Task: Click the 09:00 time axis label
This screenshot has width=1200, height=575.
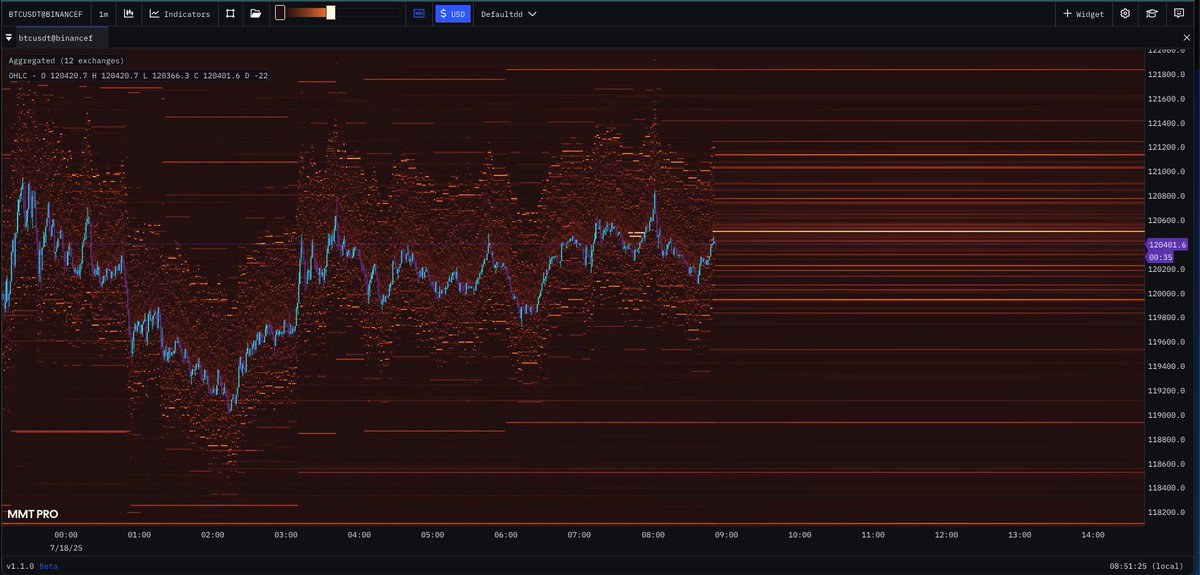Action: click(x=726, y=535)
